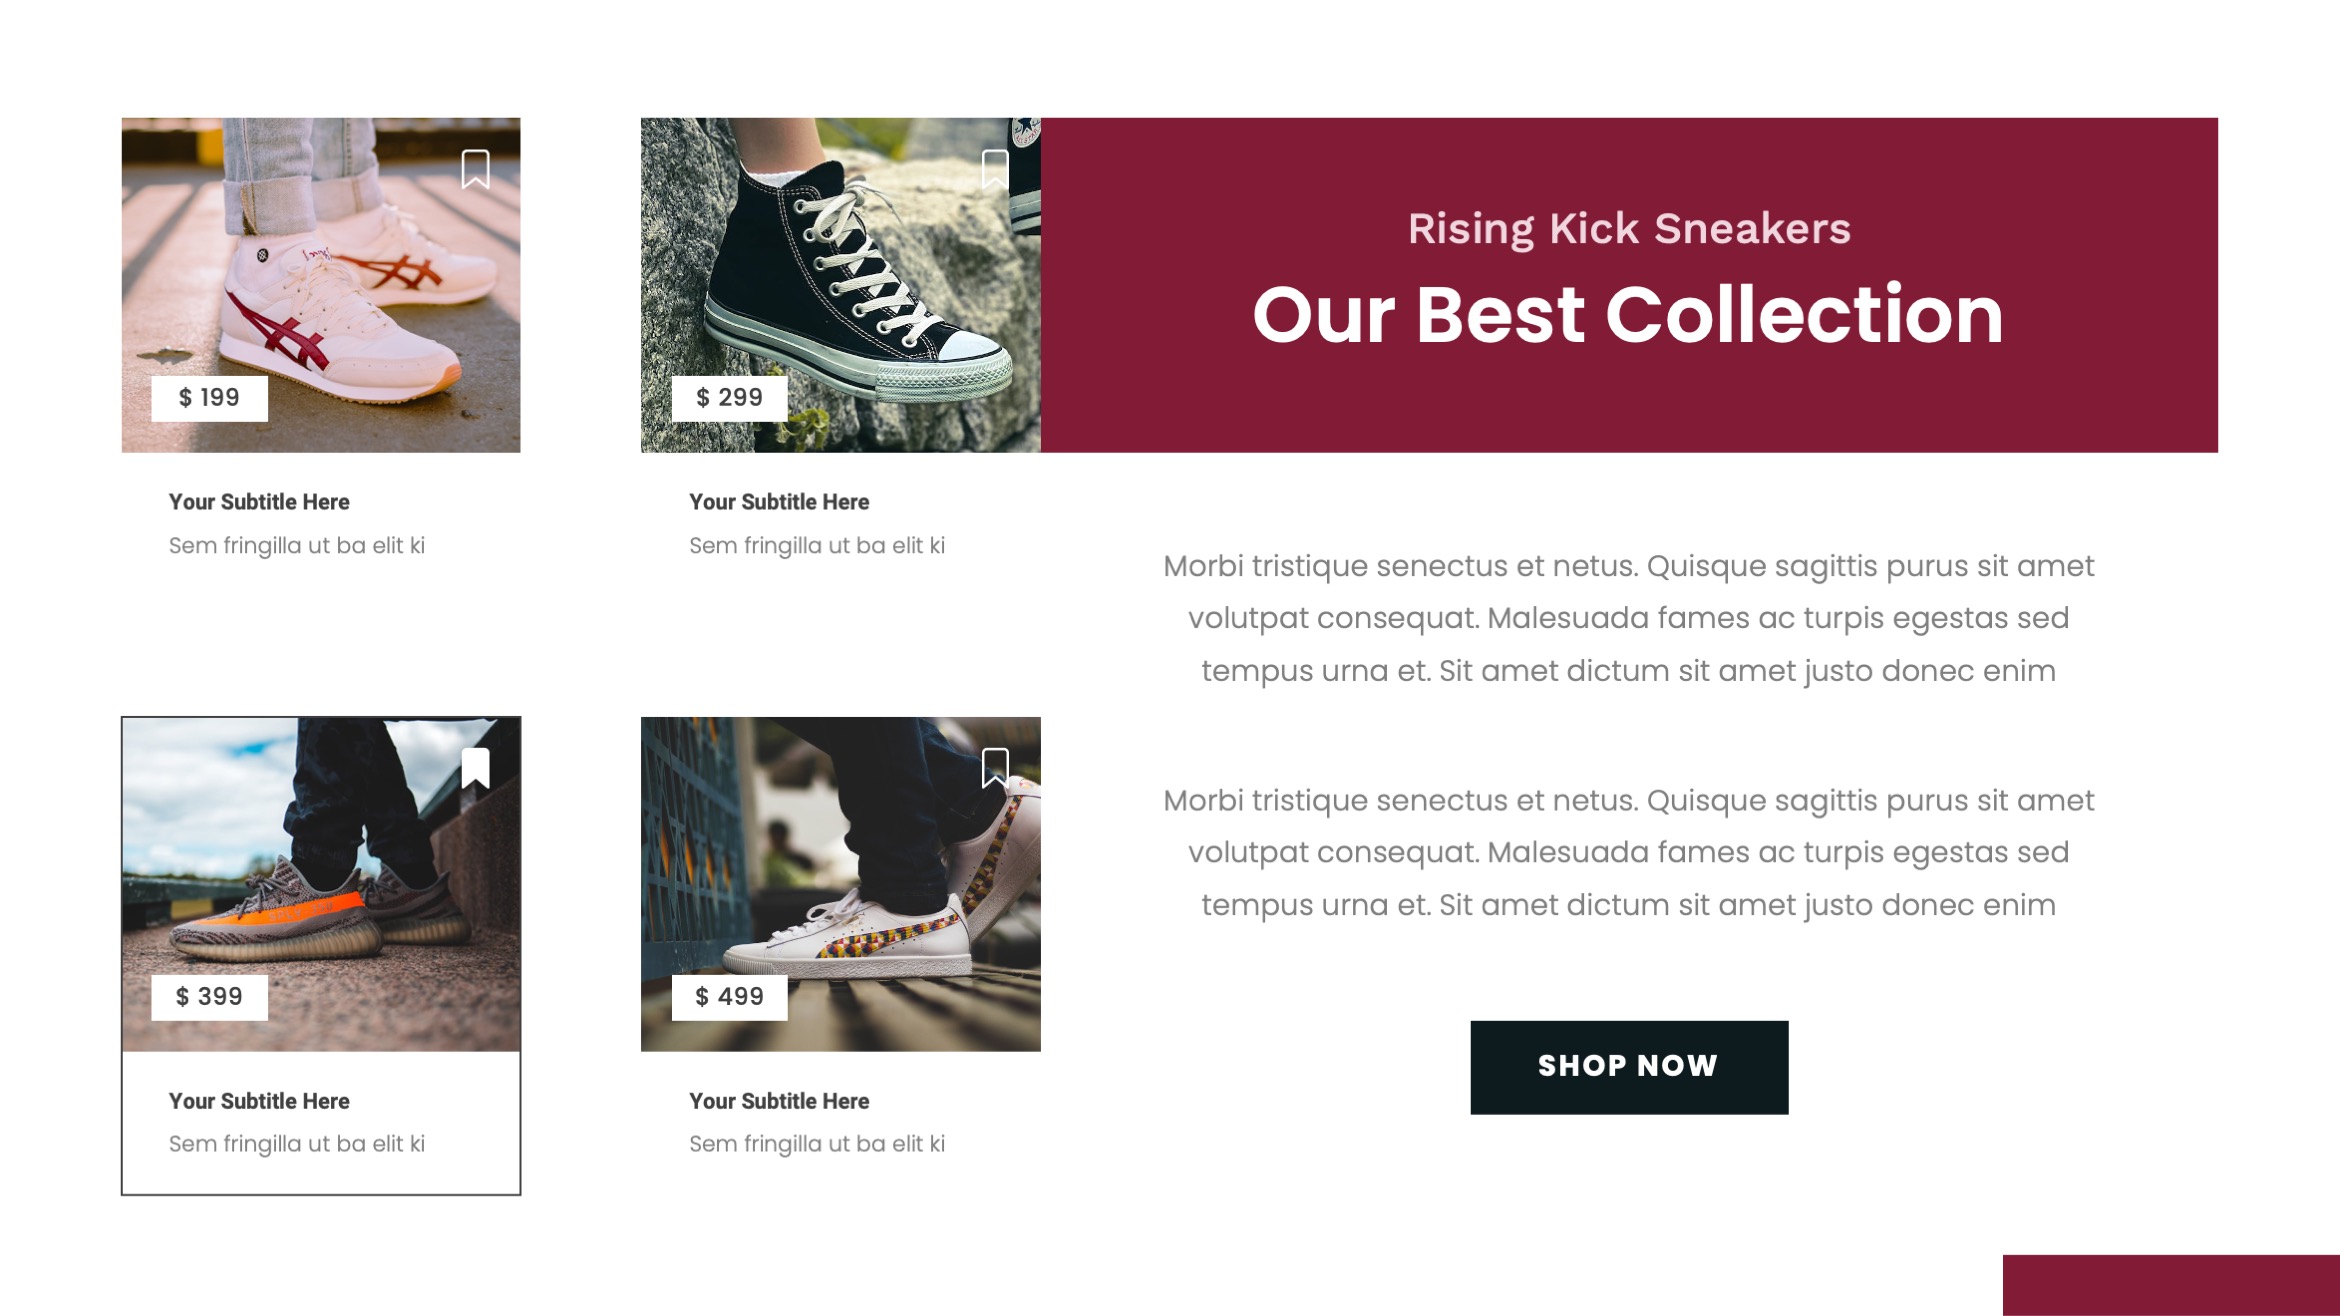2340x1316 pixels.
Task: Select the $199 price tag label
Action: 209,398
